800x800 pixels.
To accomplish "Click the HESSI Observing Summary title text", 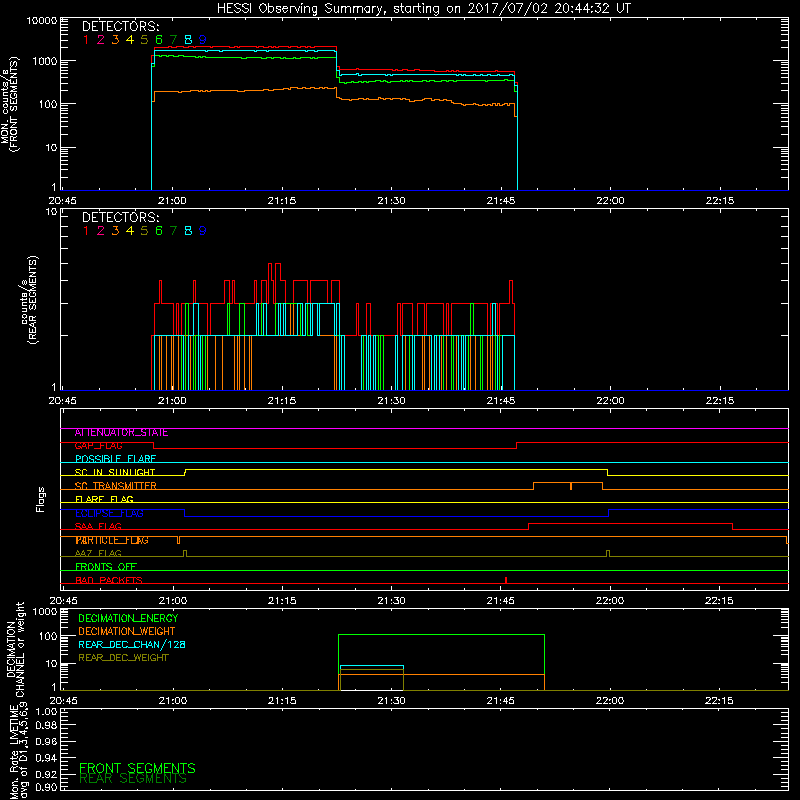I will point(423,8).
